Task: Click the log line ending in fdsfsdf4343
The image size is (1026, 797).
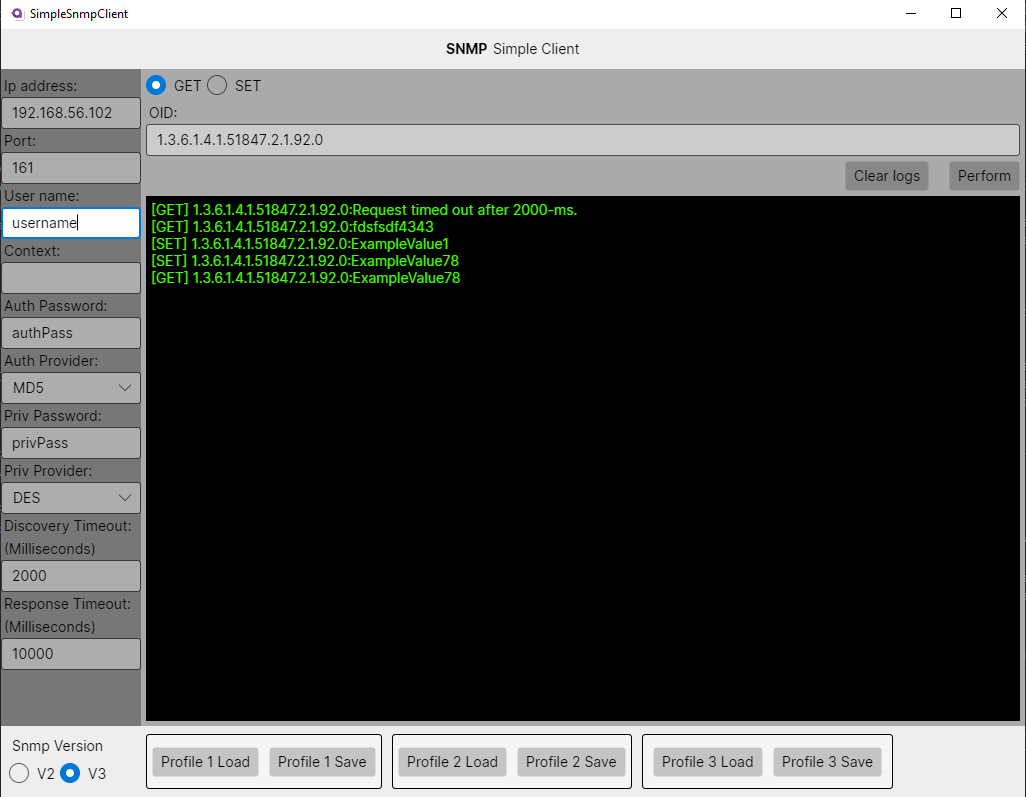Action: pos(292,227)
